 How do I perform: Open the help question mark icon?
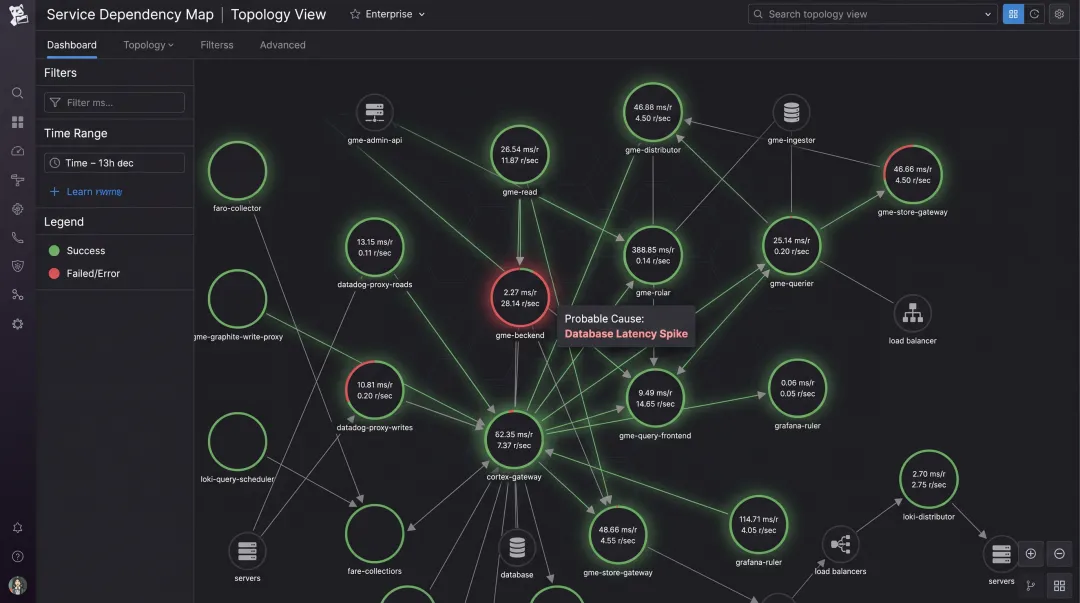18,557
